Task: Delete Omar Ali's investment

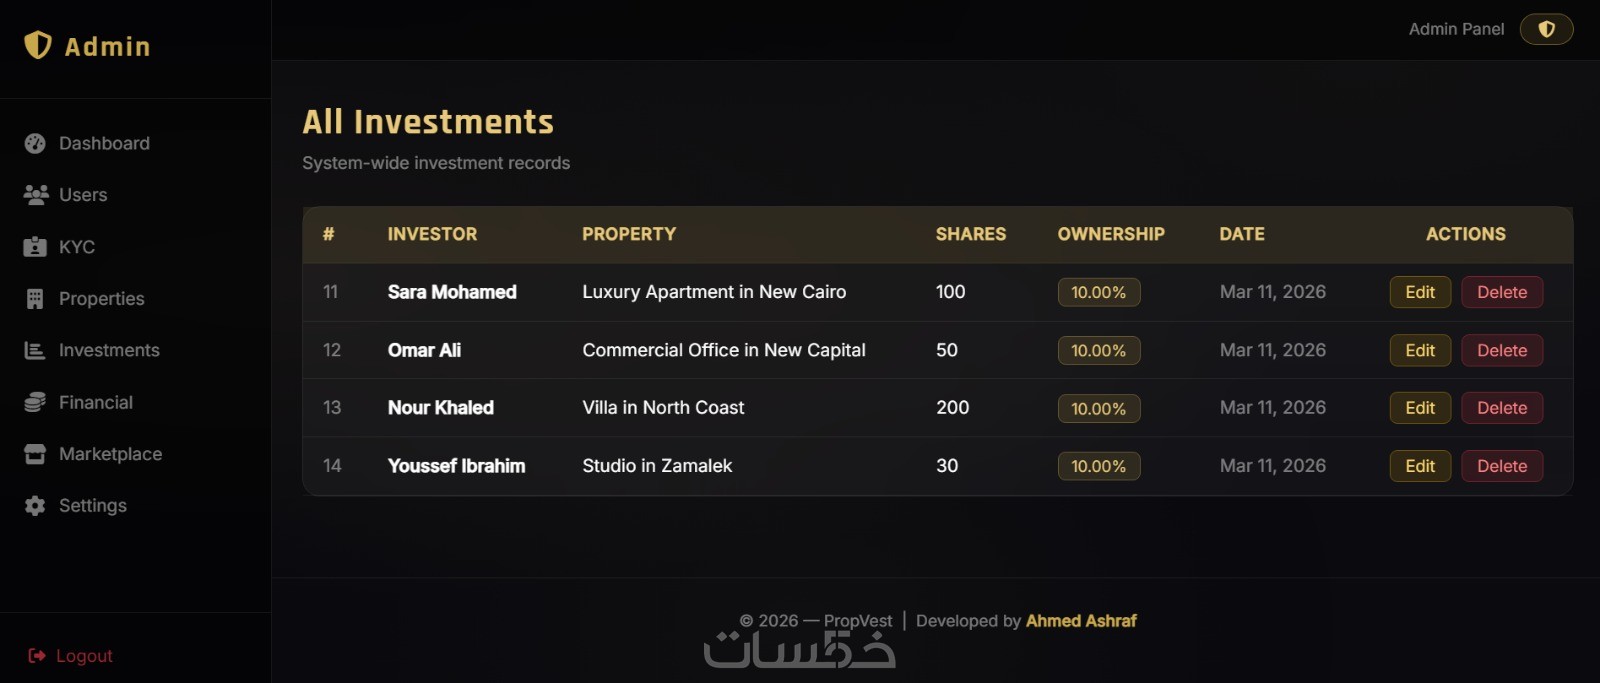Action: (x=1501, y=350)
